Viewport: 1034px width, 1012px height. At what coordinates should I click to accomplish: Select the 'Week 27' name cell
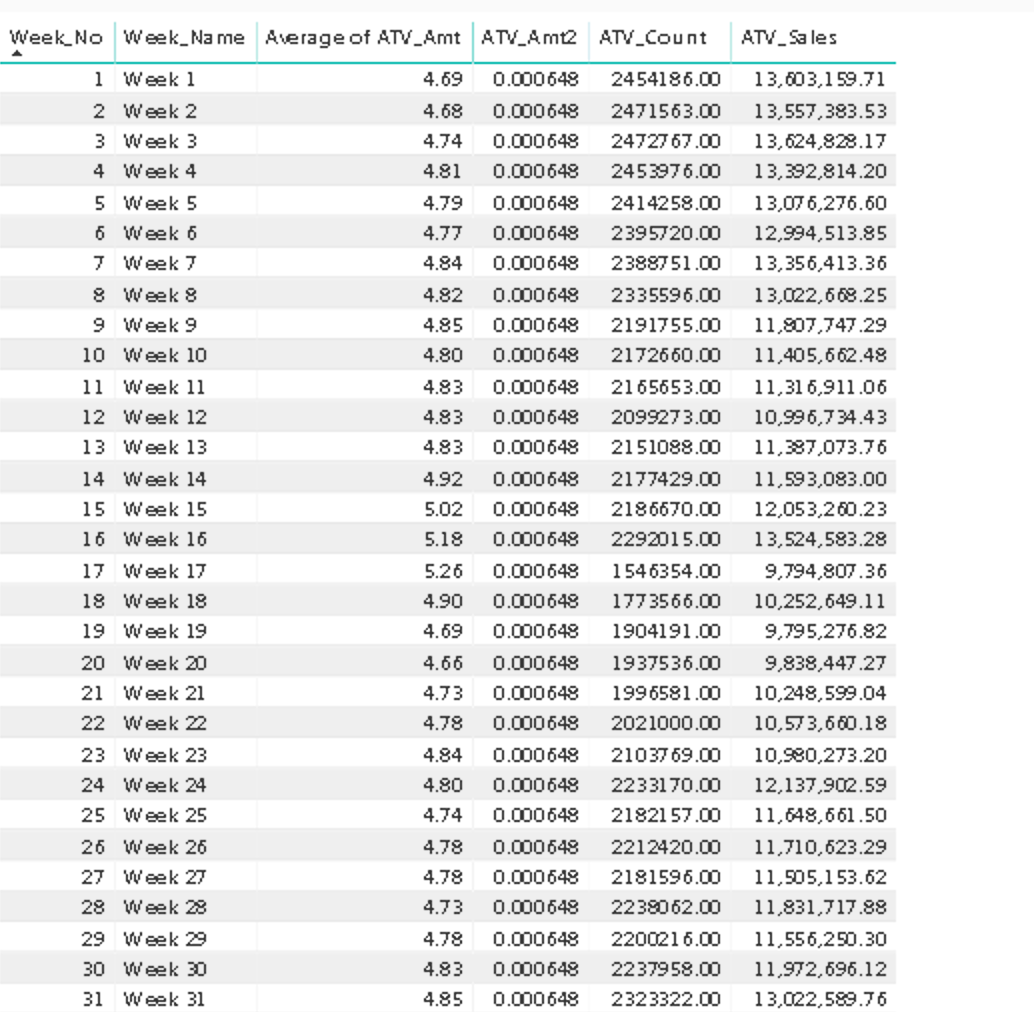pyautogui.click(x=165, y=877)
